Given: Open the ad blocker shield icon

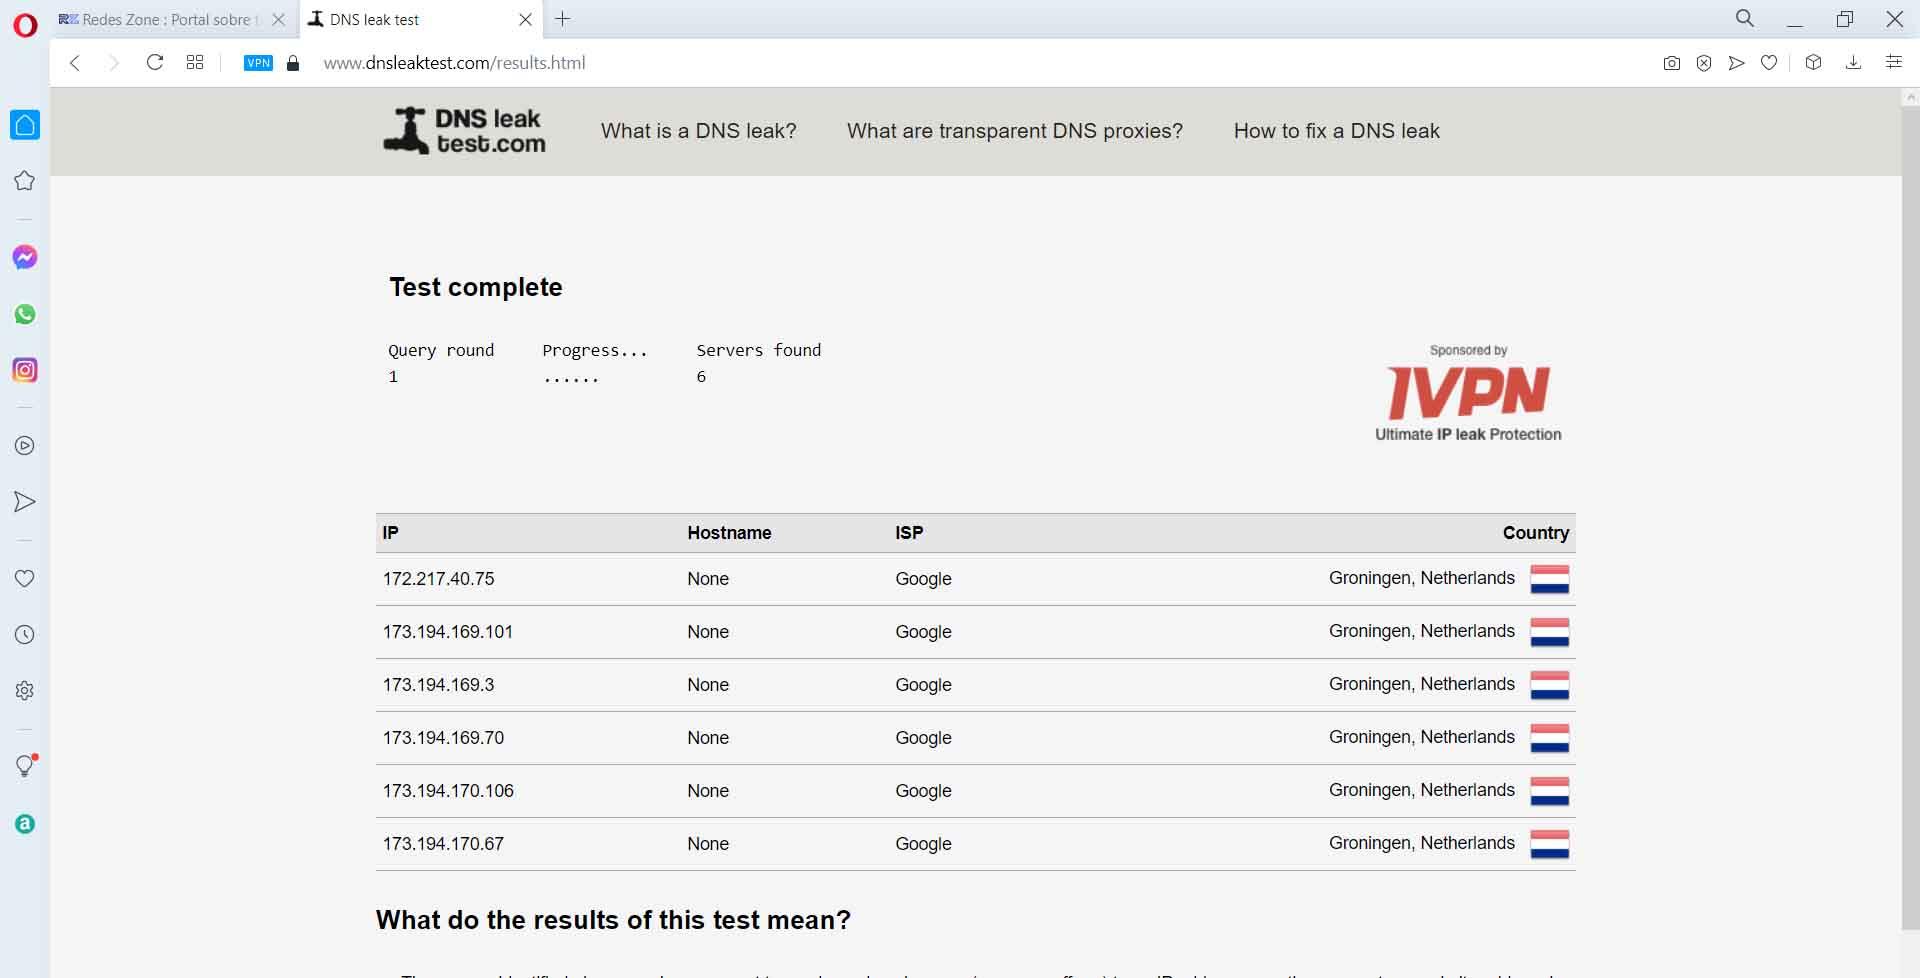Looking at the screenshot, I should [x=1704, y=63].
